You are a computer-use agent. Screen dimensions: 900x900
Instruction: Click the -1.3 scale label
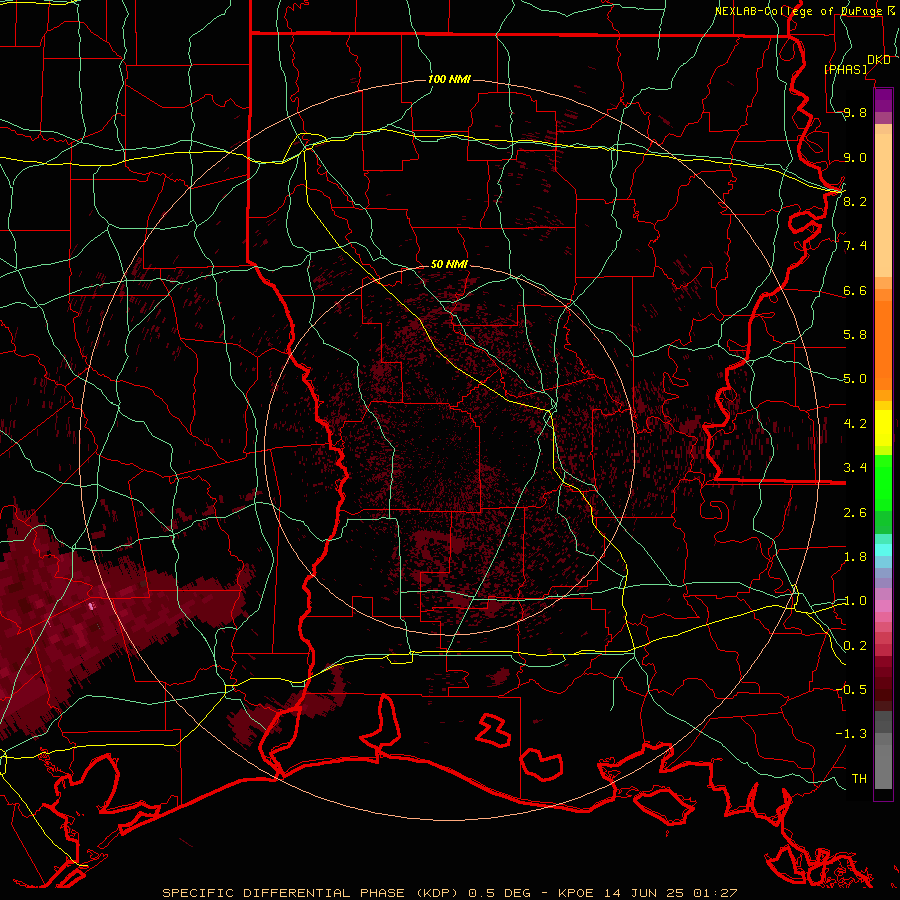851,734
